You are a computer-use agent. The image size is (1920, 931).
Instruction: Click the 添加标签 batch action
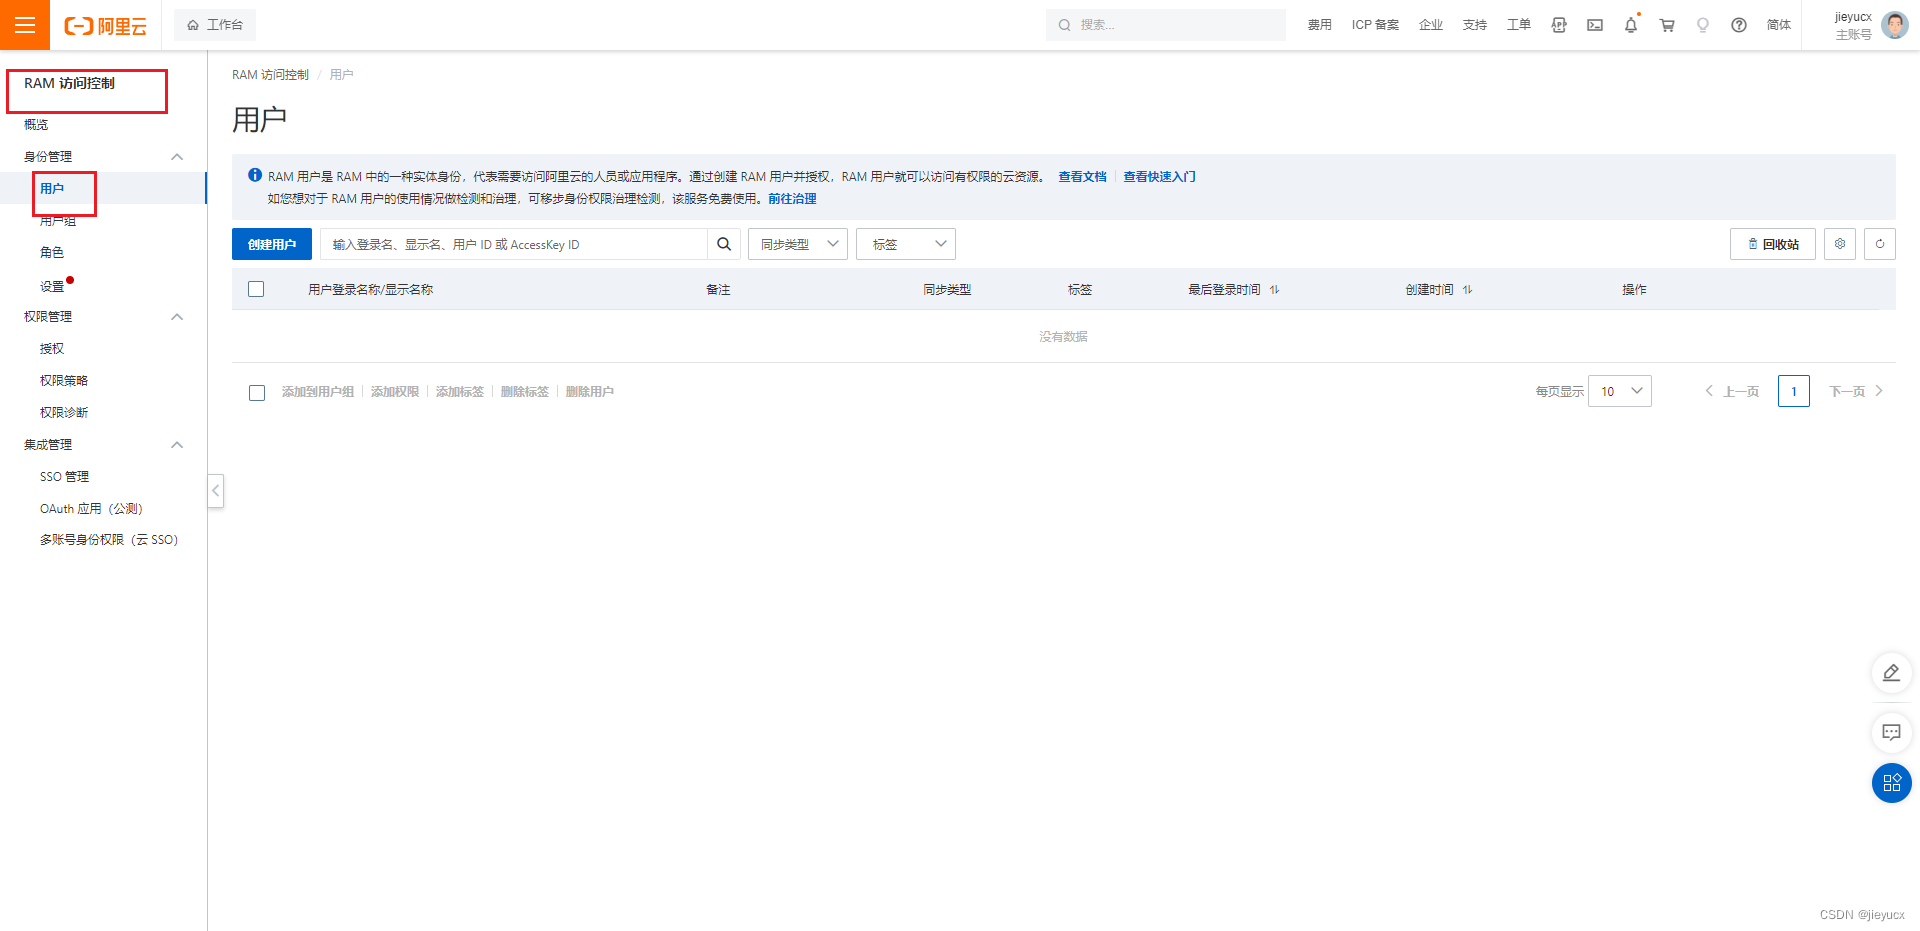pyautogui.click(x=460, y=392)
